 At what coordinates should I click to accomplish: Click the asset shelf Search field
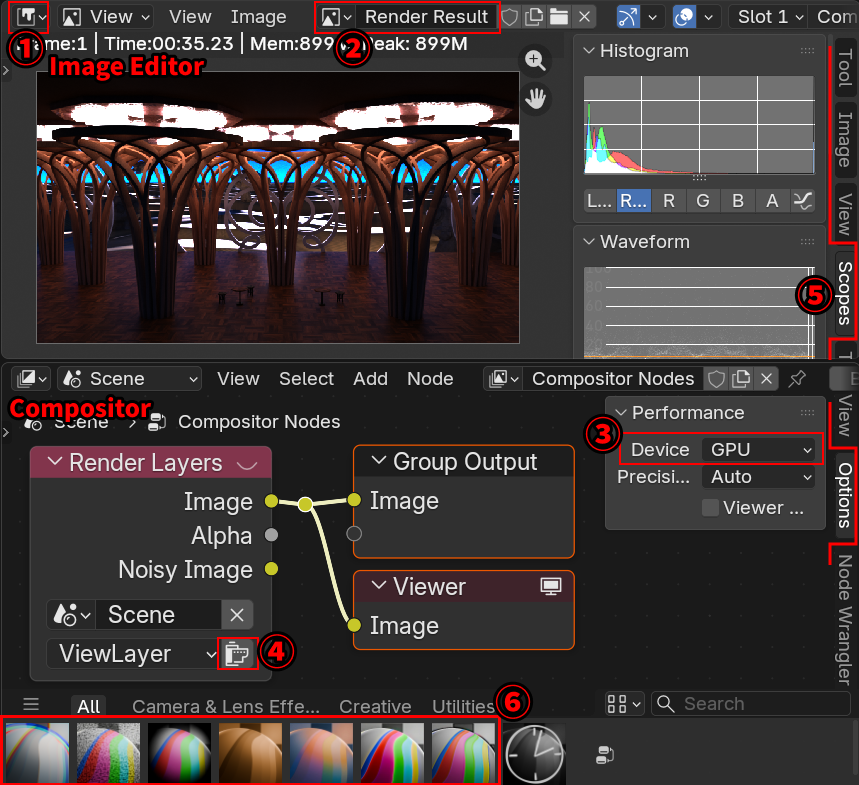[x=750, y=704]
